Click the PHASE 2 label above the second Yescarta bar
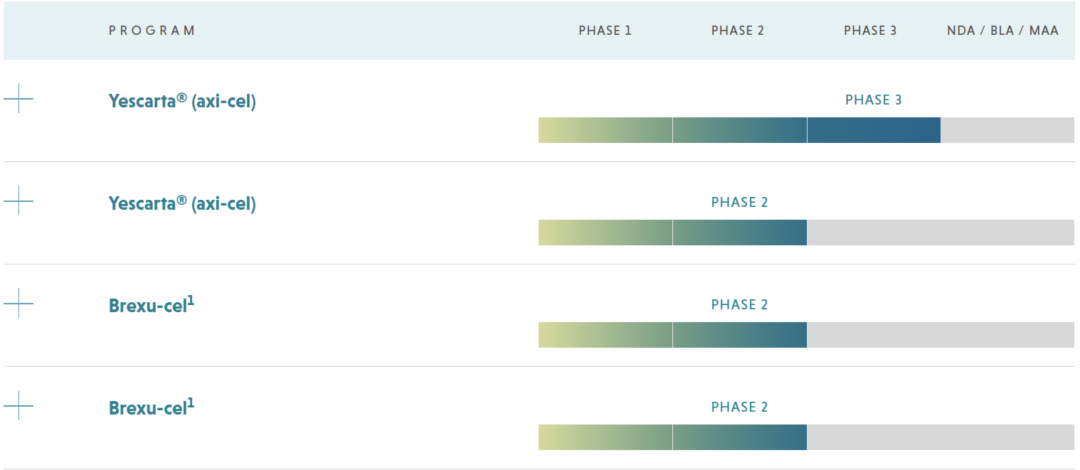This screenshot has height=470, width=1080. 739,203
